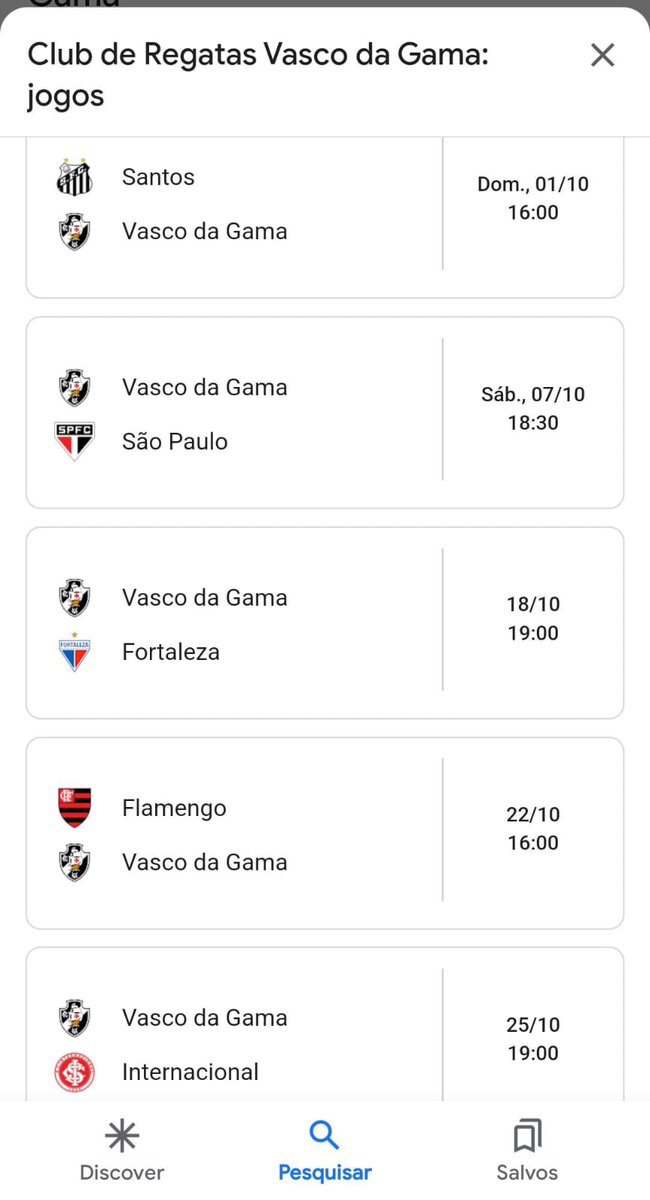
Task: Tap the Discover asterisk icon
Action: [x=122, y=1136]
